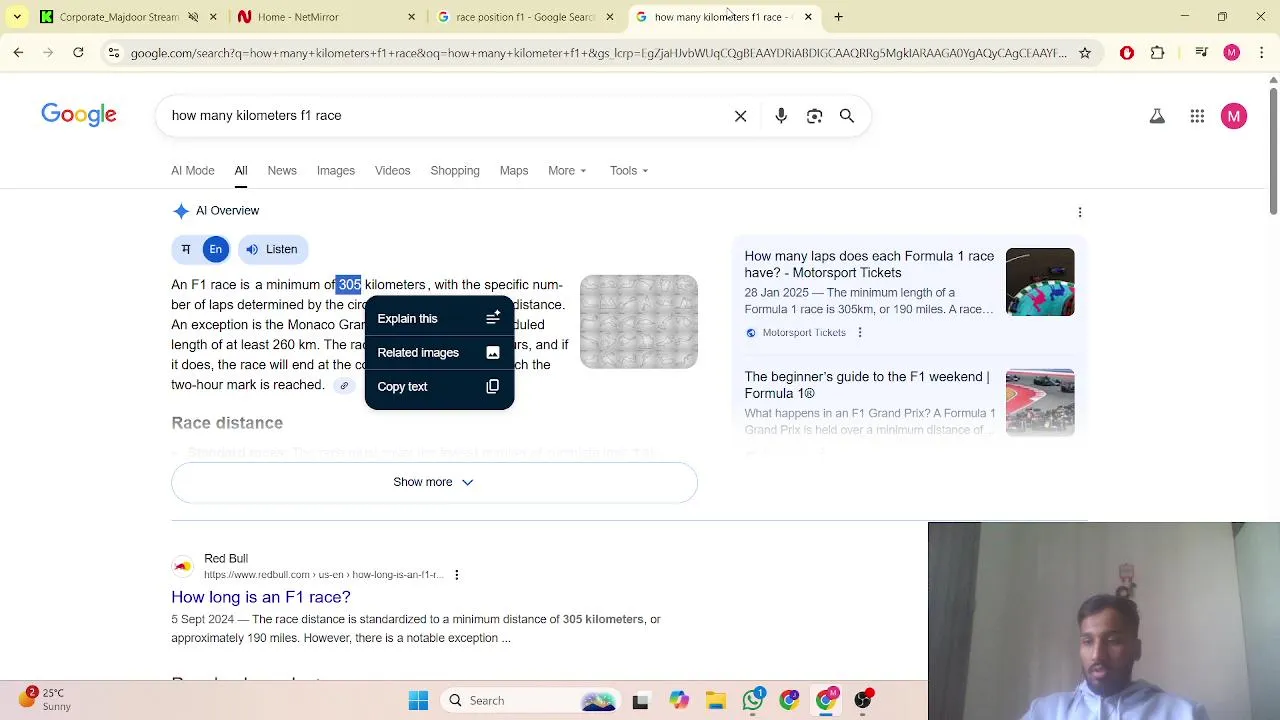Open the Windows Start menu
The height and width of the screenshot is (720, 1280).
[418, 701]
